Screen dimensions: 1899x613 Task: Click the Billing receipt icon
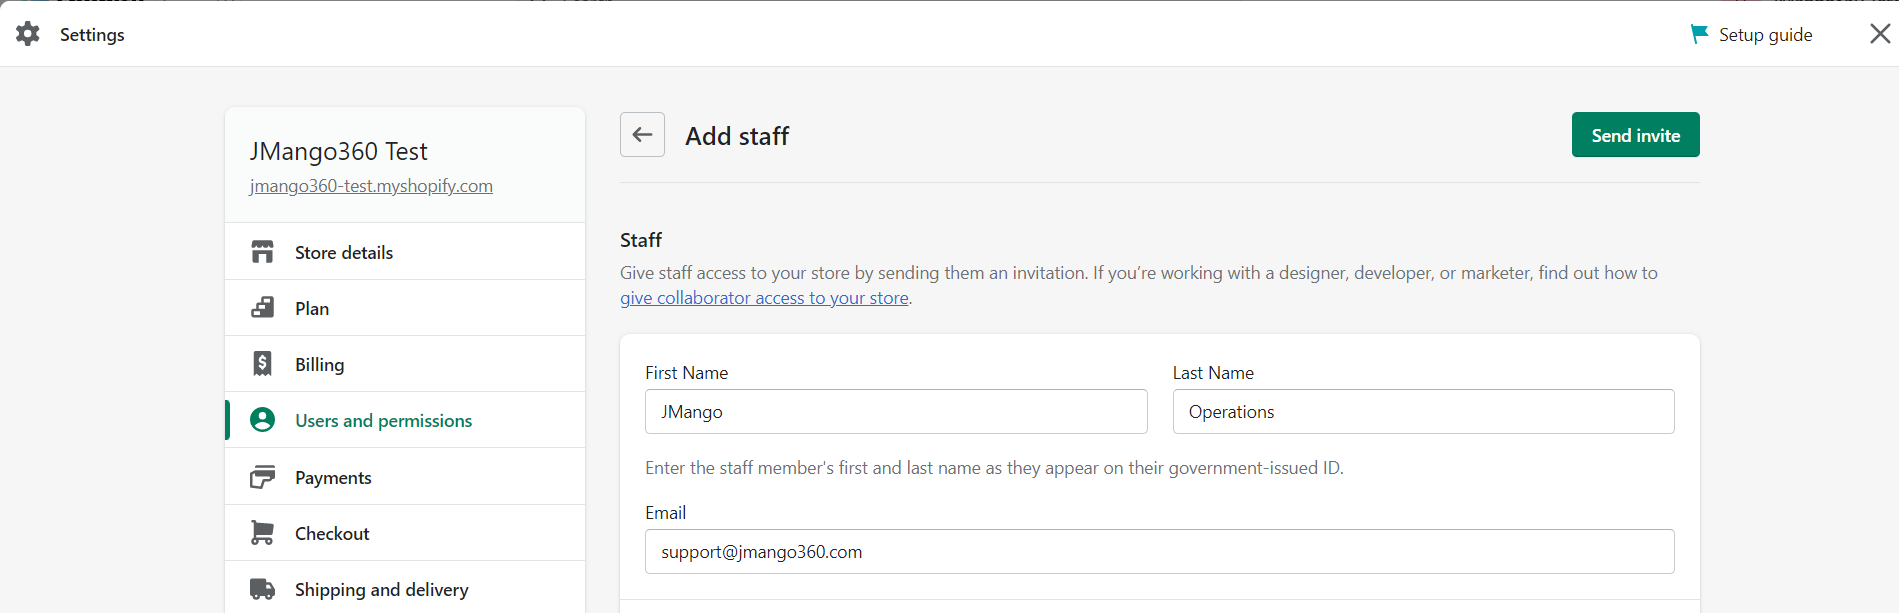coord(263,364)
